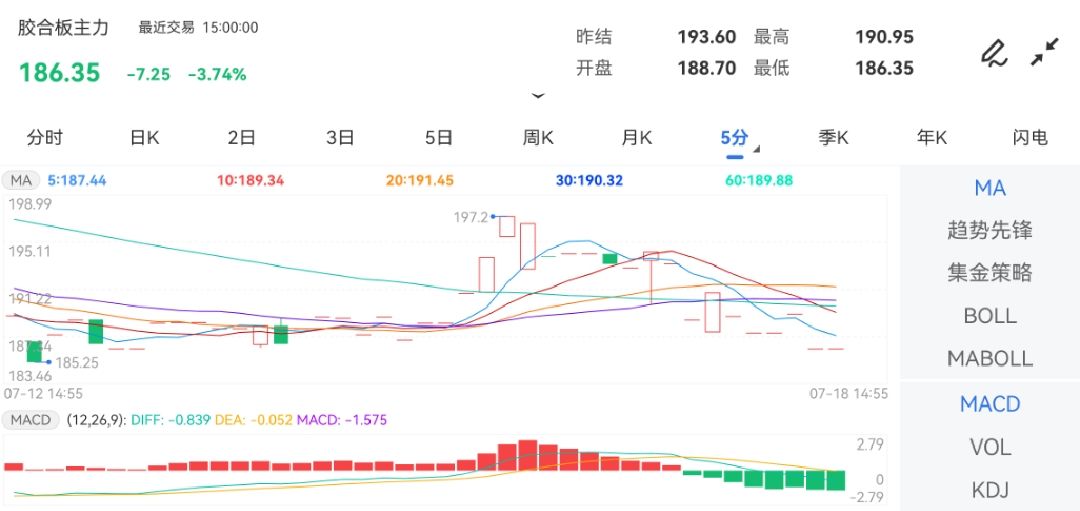The image size is (1080, 511).
Task: Enable the BOLL overlay indicator
Action: coord(989,316)
